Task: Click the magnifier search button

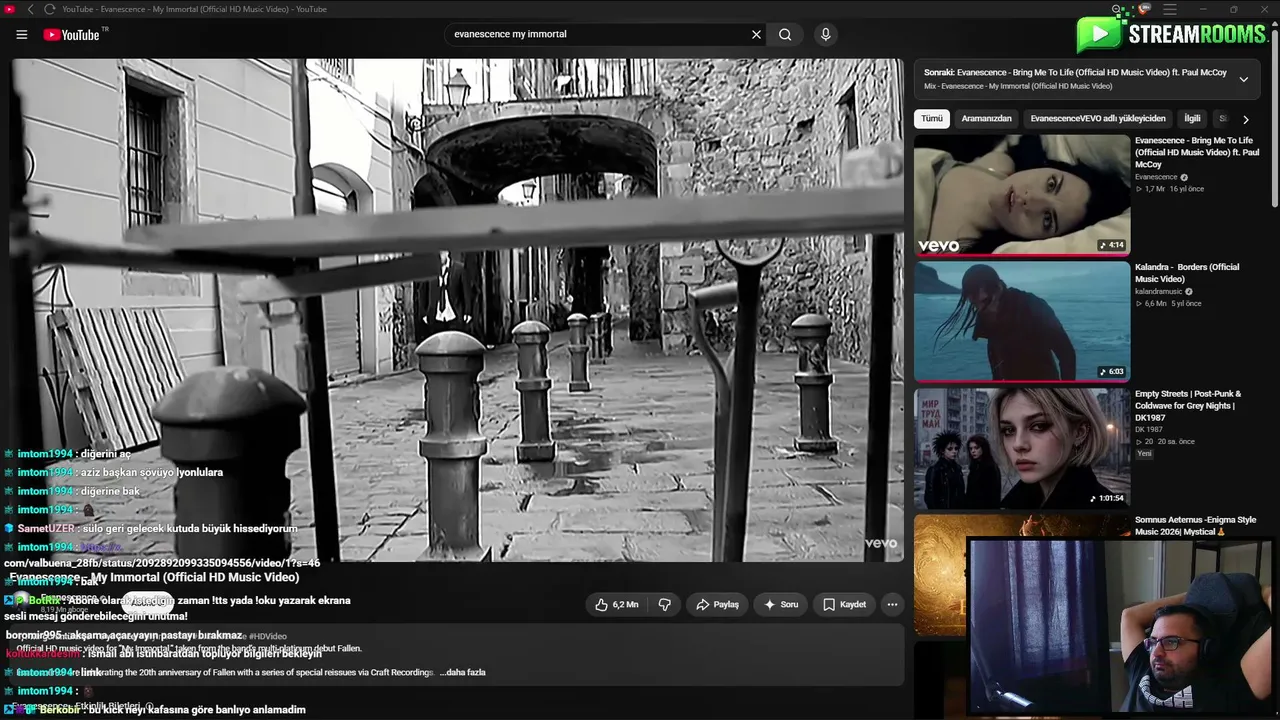Action: pyautogui.click(x=785, y=34)
